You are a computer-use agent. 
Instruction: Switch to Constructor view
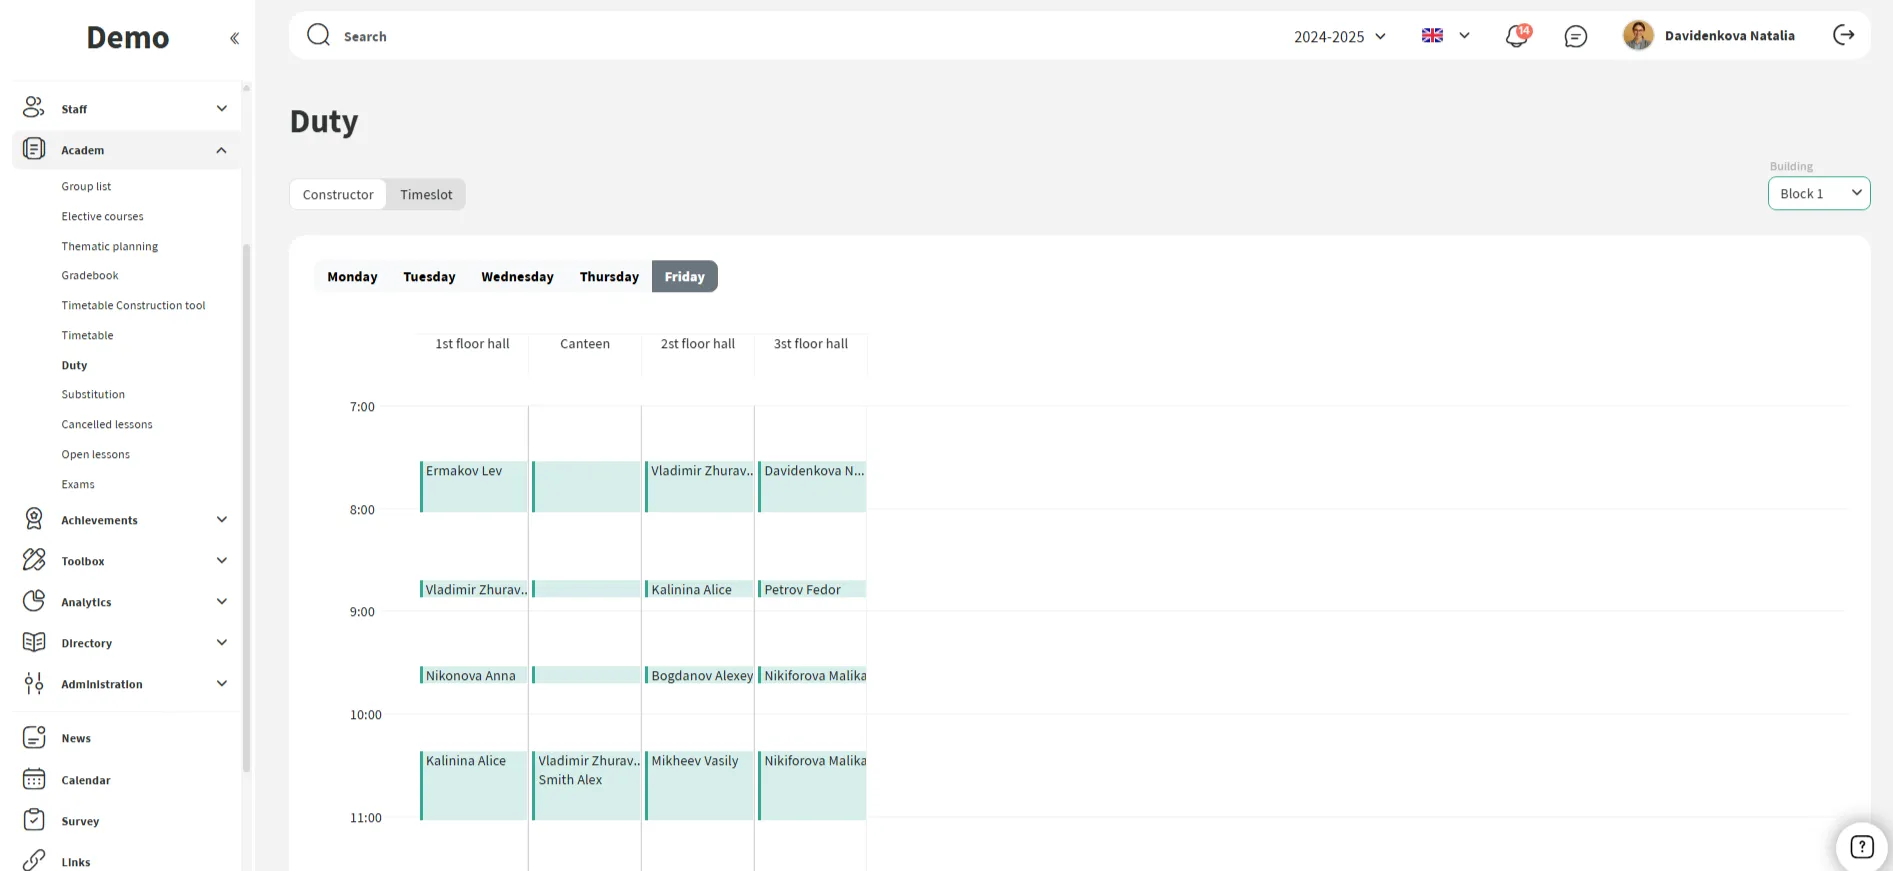point(338,194)
